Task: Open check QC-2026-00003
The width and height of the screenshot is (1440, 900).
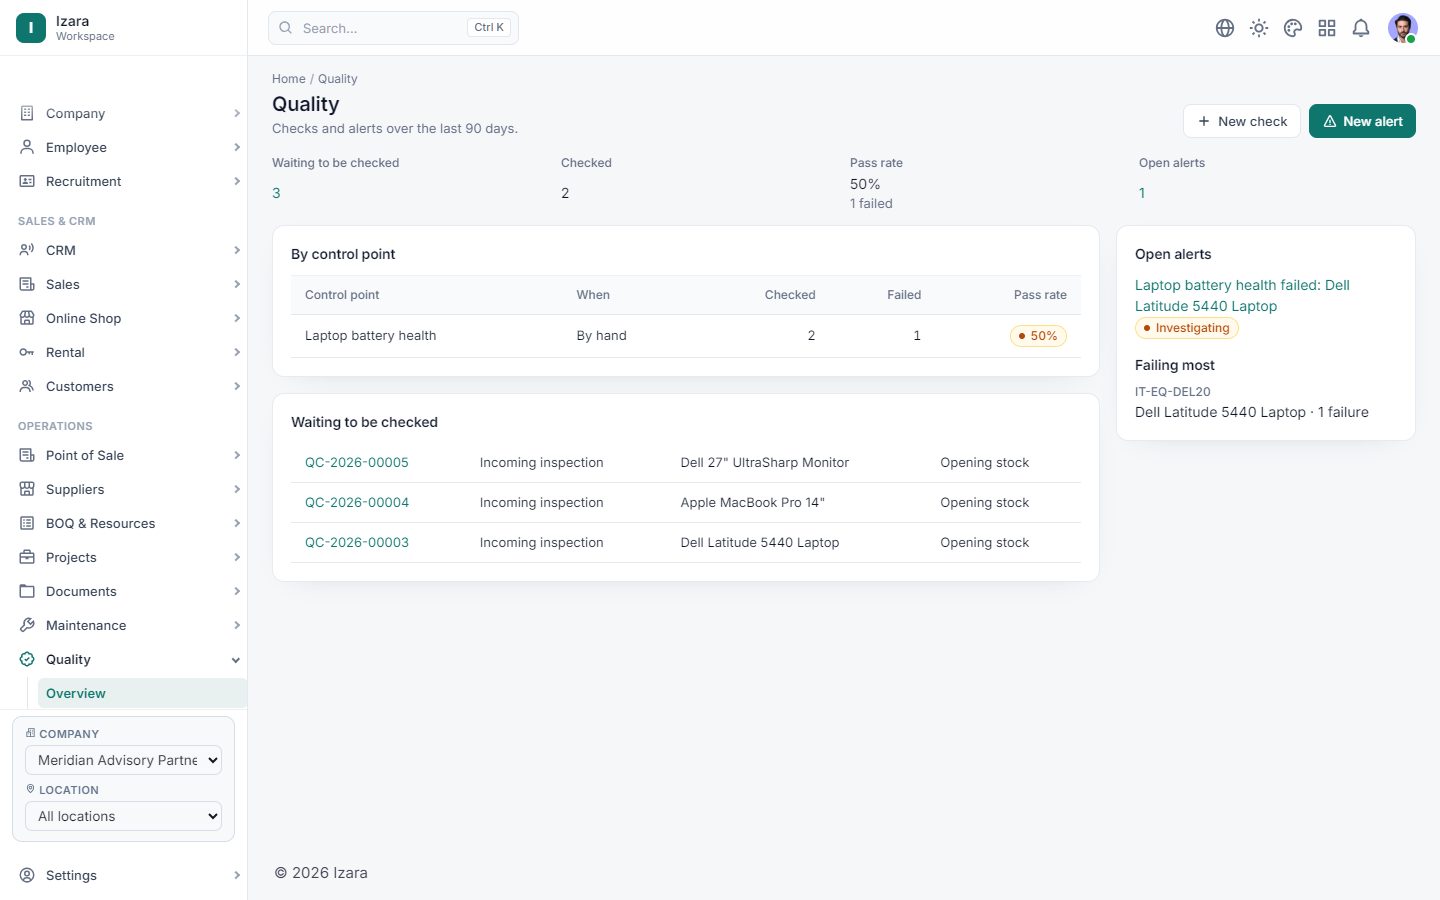Action: click(x=357, y=542)
